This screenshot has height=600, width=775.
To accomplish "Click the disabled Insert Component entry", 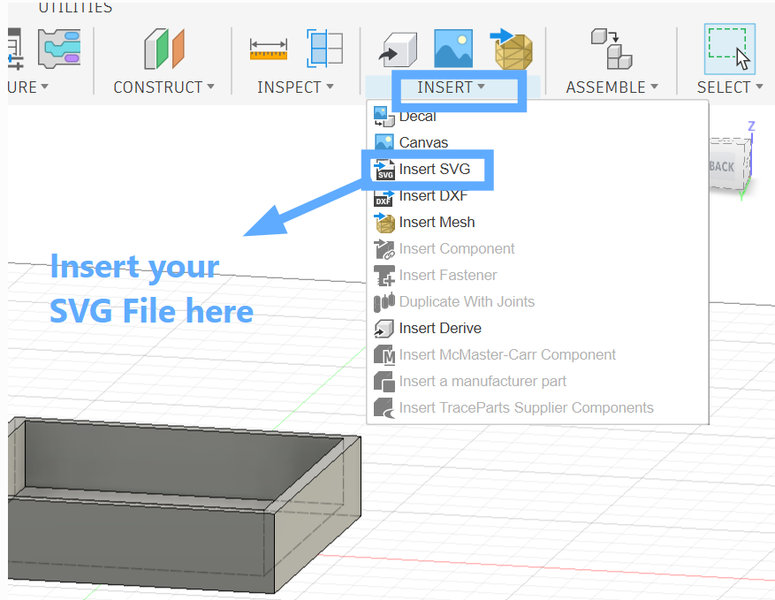I will coord(537,249).
